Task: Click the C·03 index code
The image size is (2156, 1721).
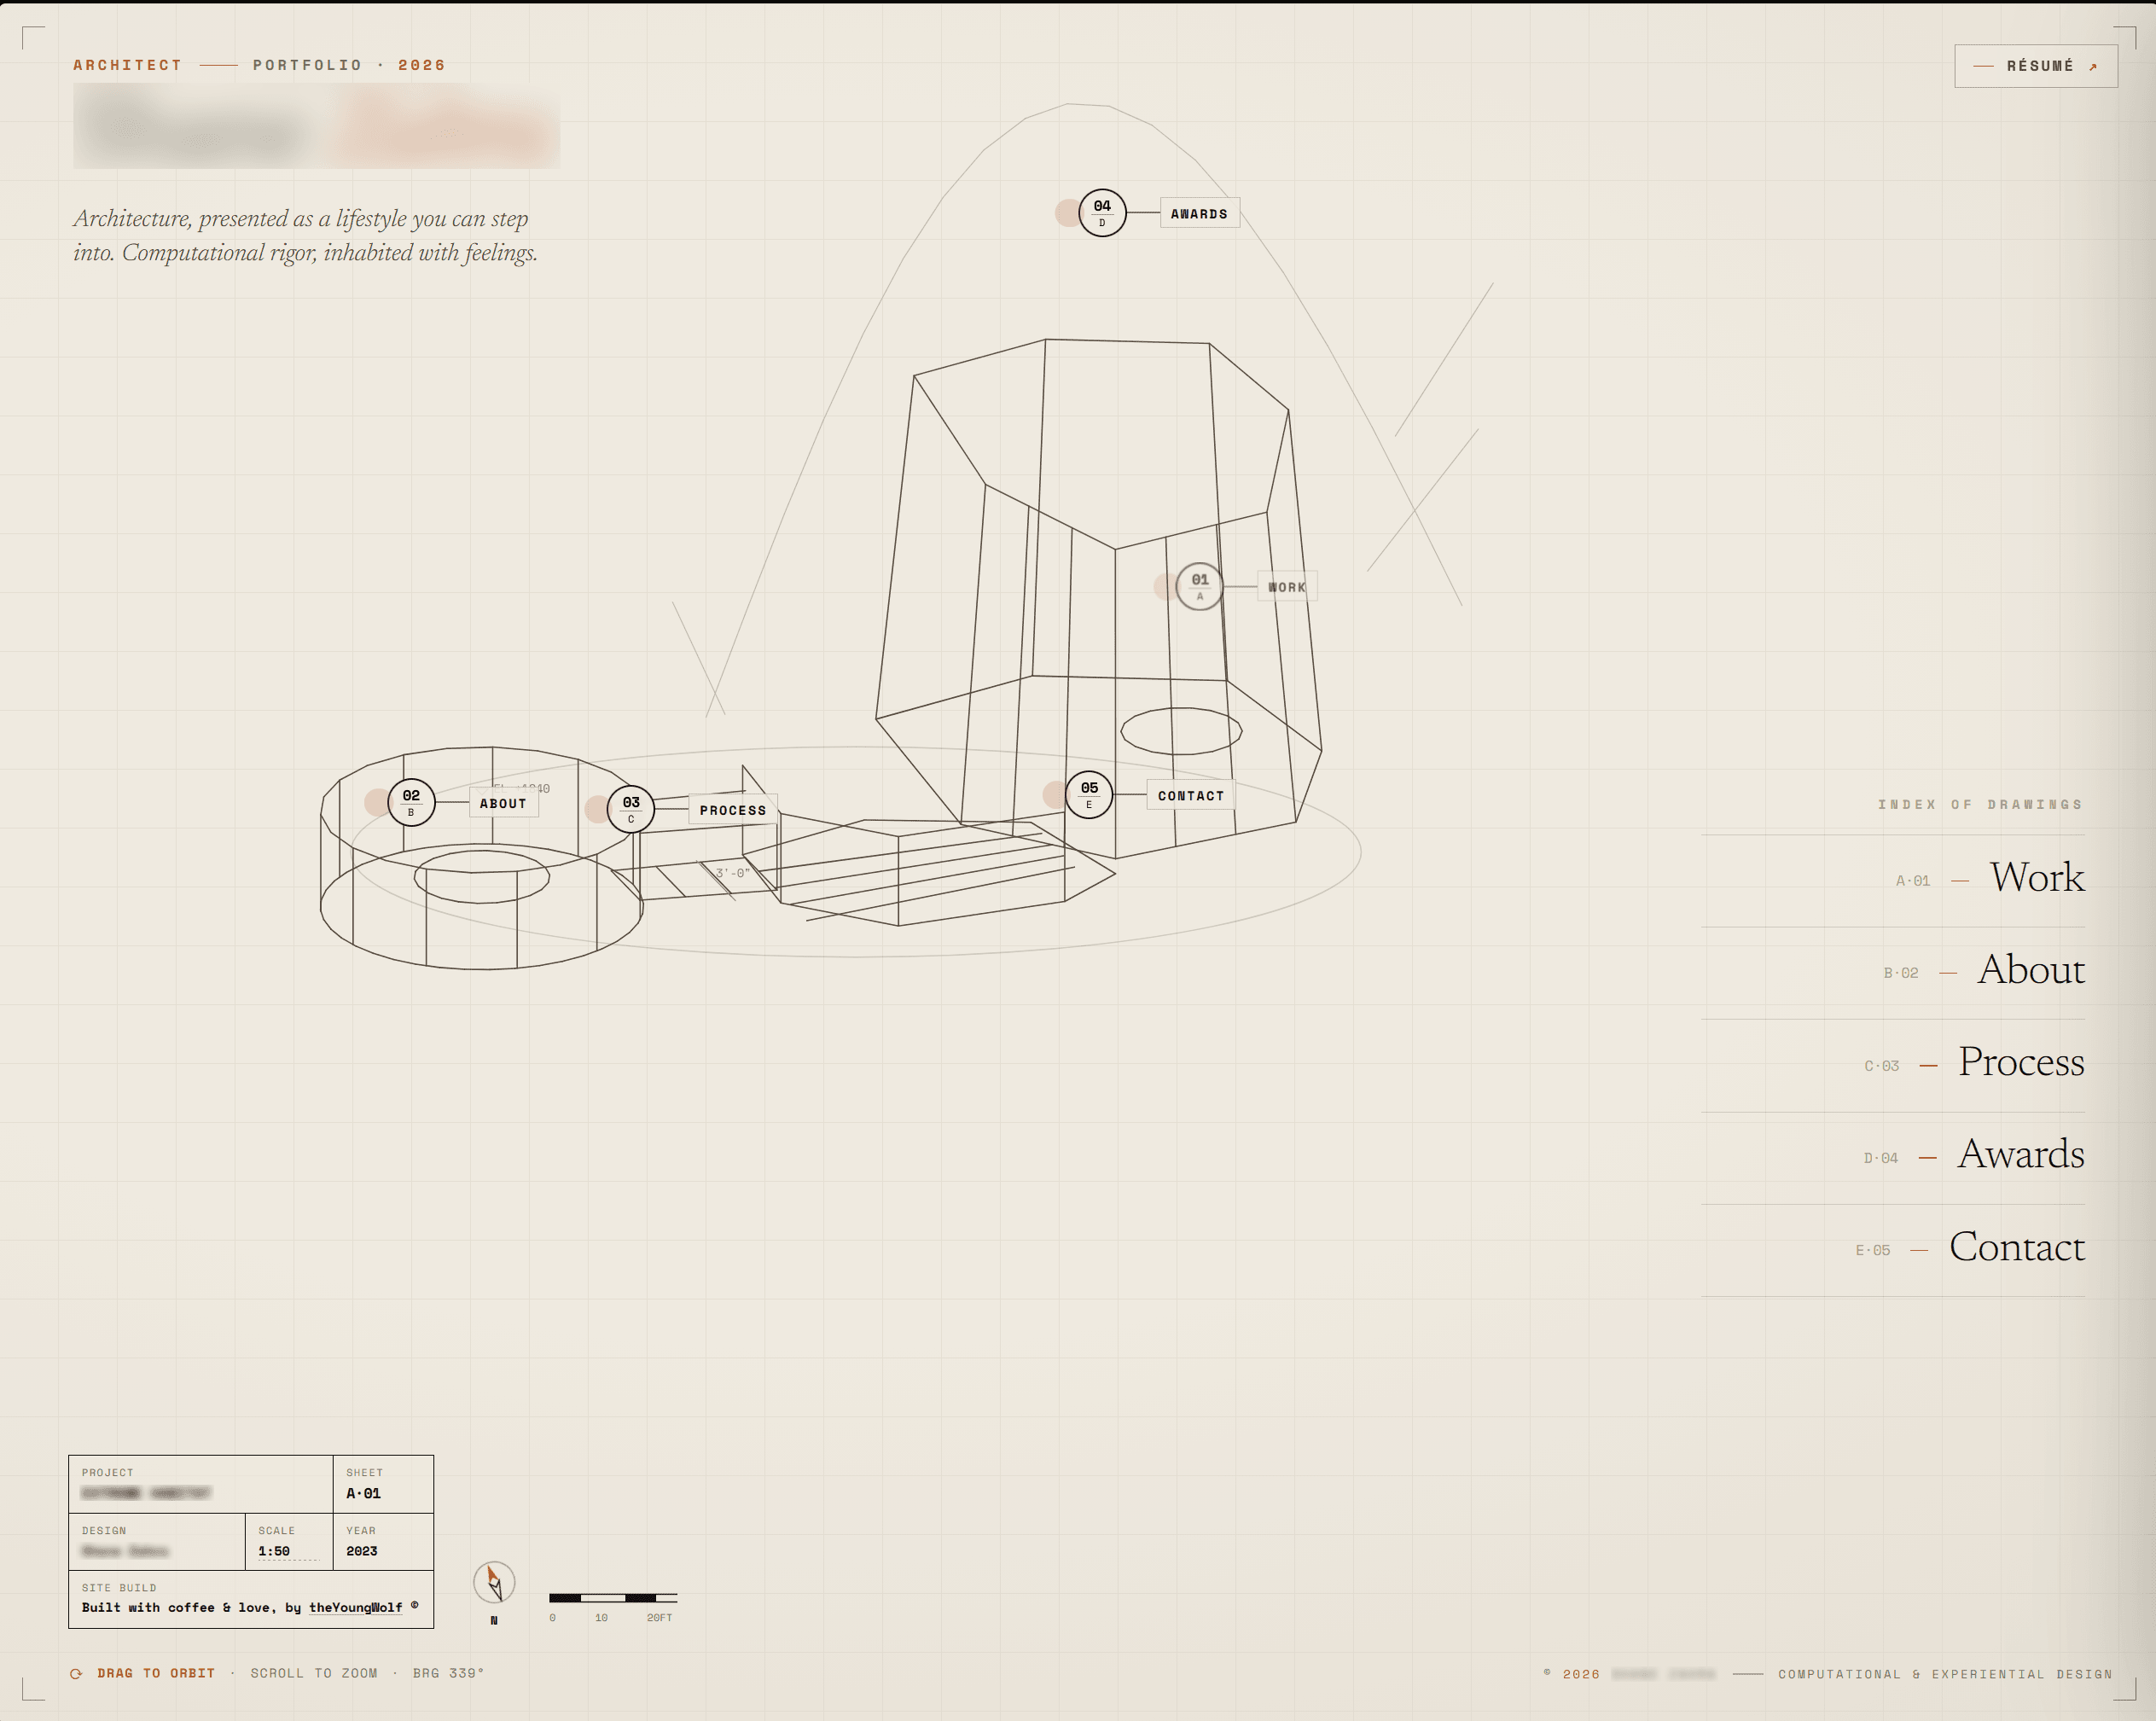Action: (1882, 1066)
